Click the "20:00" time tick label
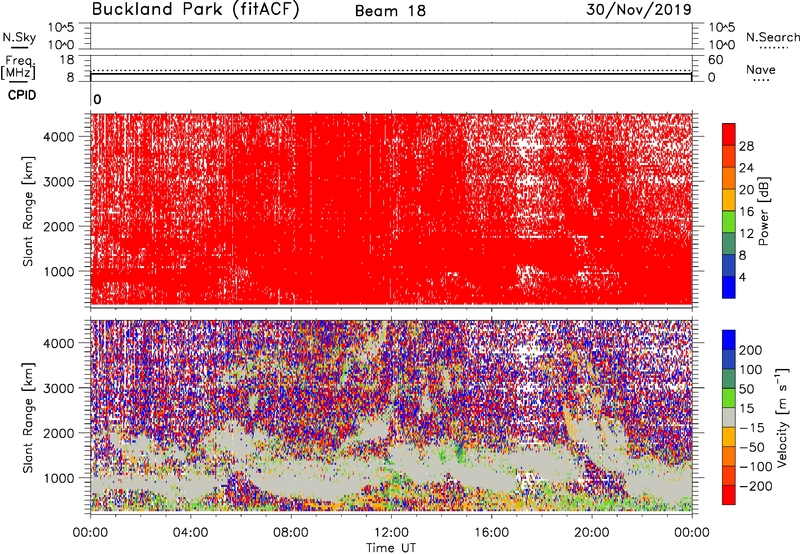This screenshot has height=554, width=800. tap(591, 533)
